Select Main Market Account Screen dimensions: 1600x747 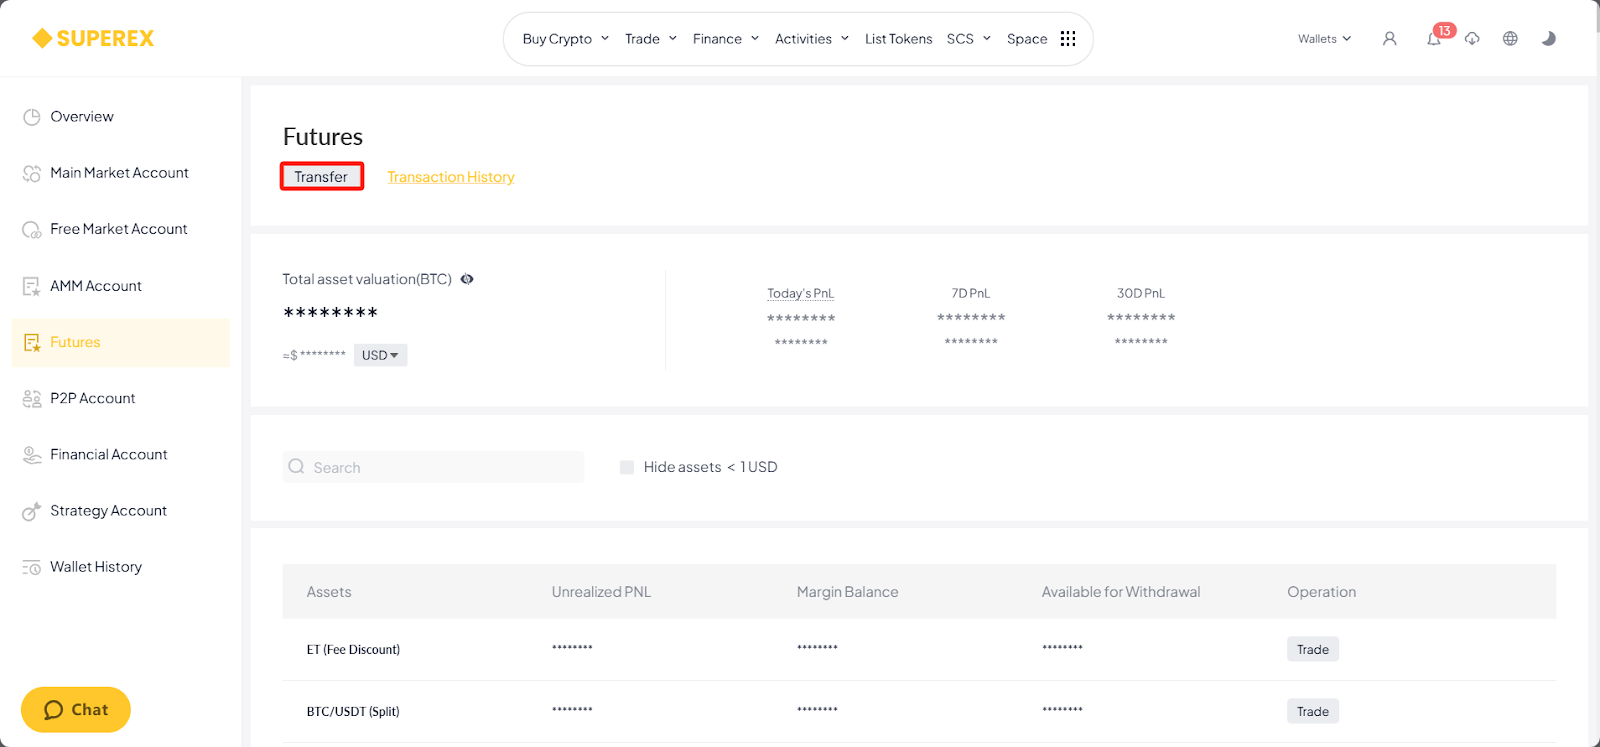point(121,173)
